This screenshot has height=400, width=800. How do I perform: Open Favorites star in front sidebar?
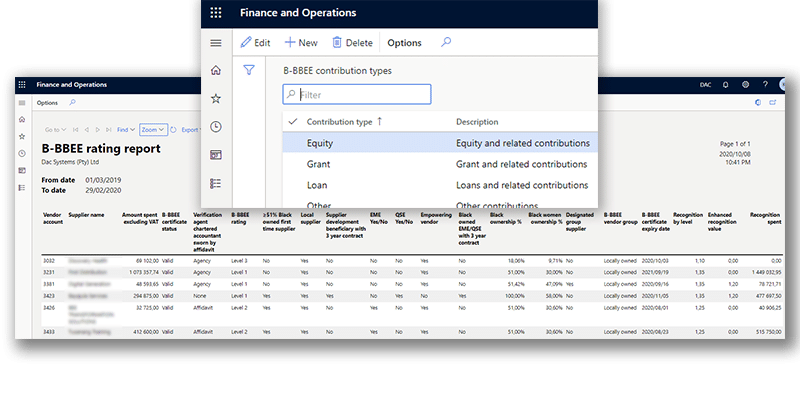[x=216, y=99]
